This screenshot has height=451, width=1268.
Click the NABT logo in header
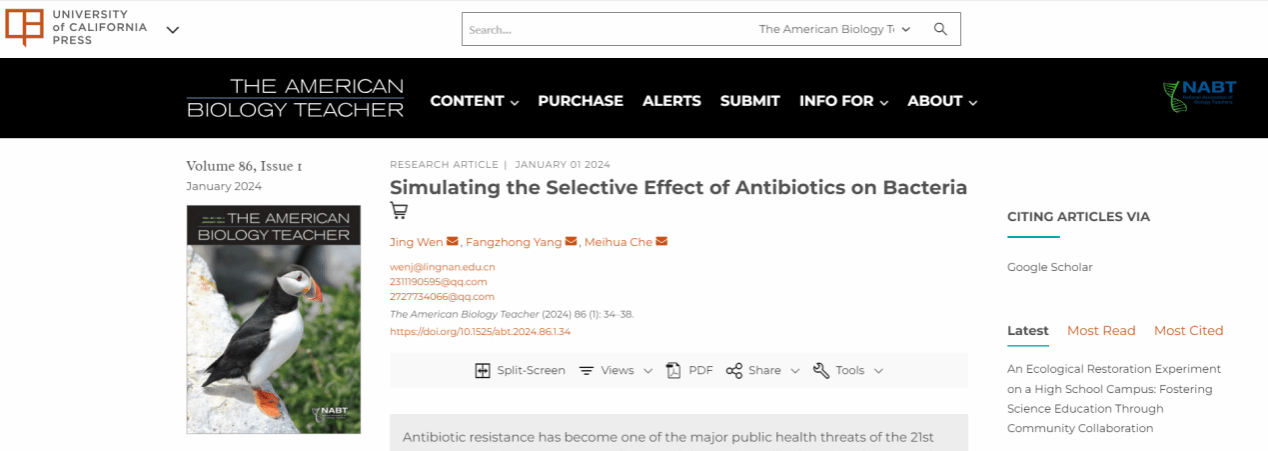[1199, 95]
